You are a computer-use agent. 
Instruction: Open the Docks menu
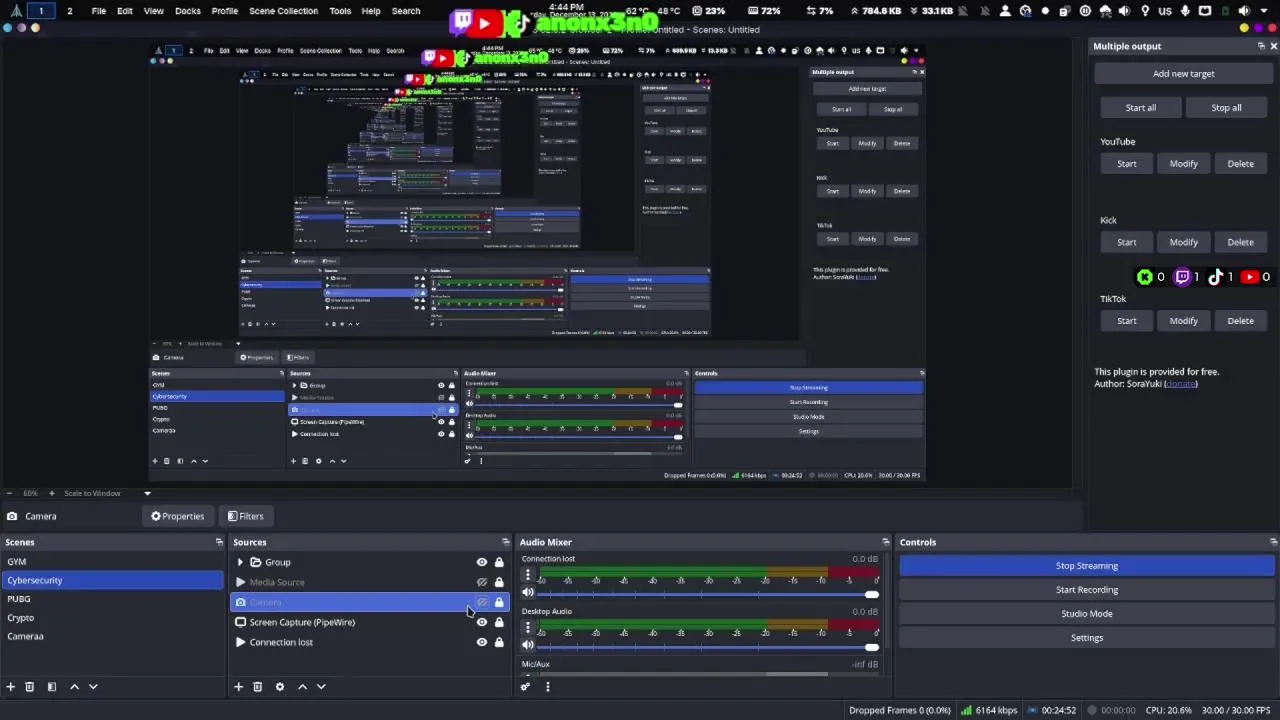pyautogui.click(x=188, y=11)
